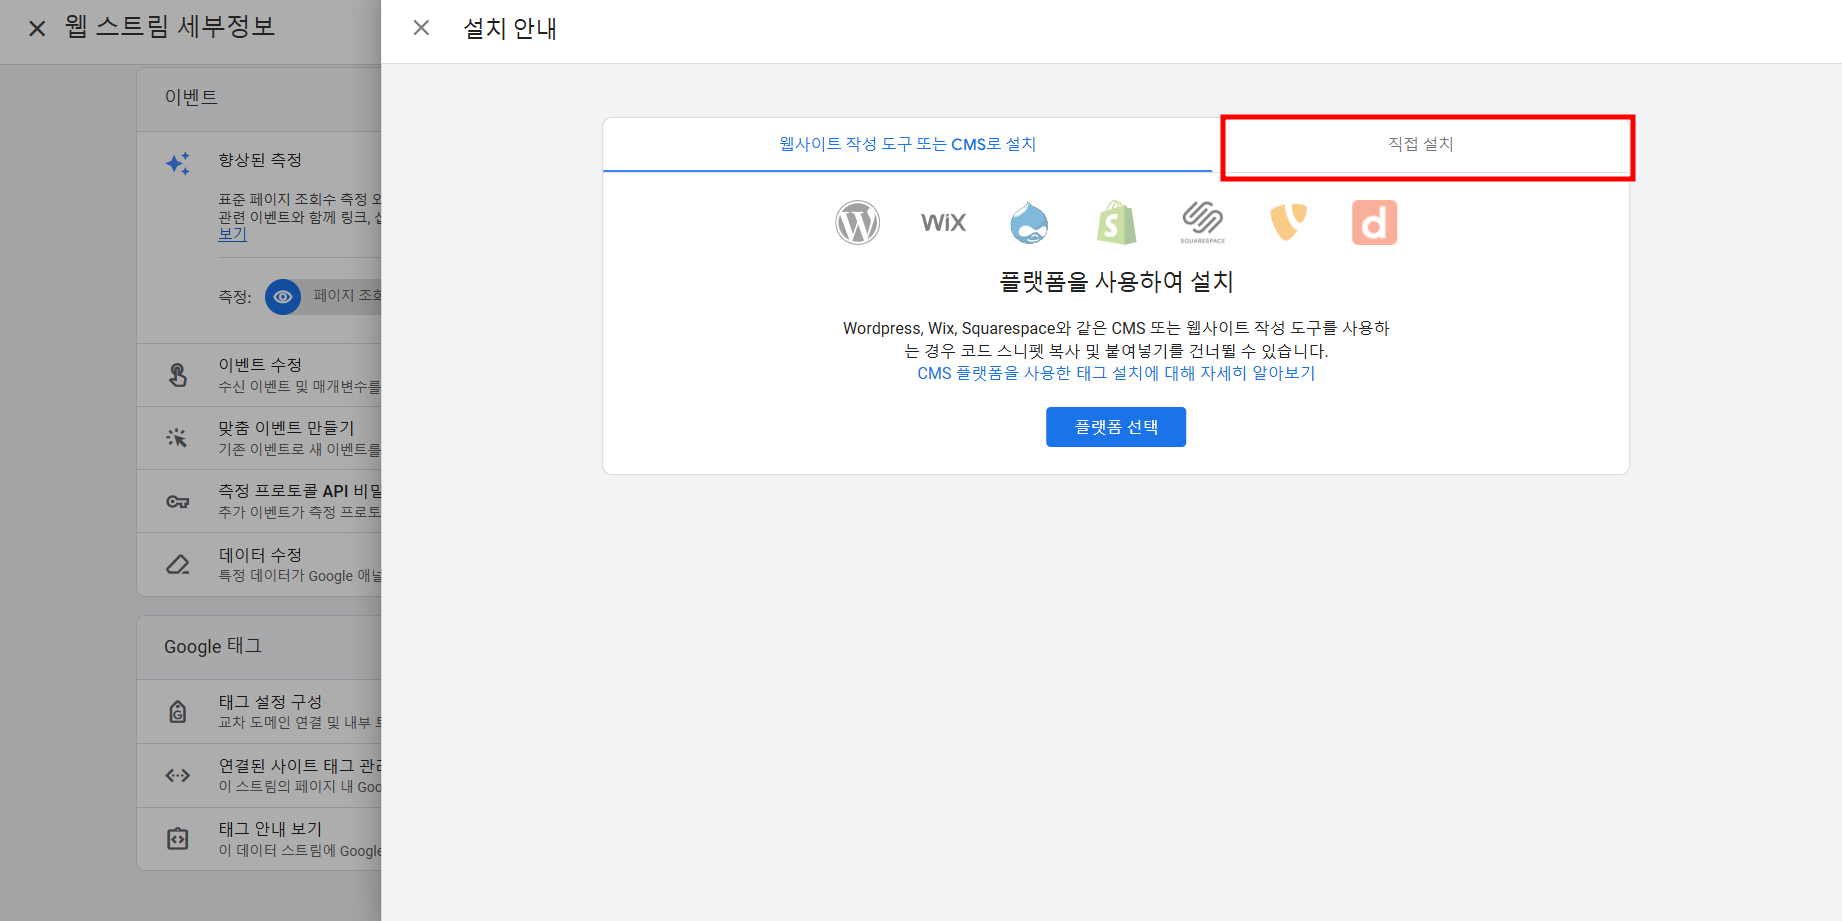Open the 측정 프로토콜 API row
The height and width of the screenshot is (921, 1842).
pyautogui.click(x=259, y=501)
